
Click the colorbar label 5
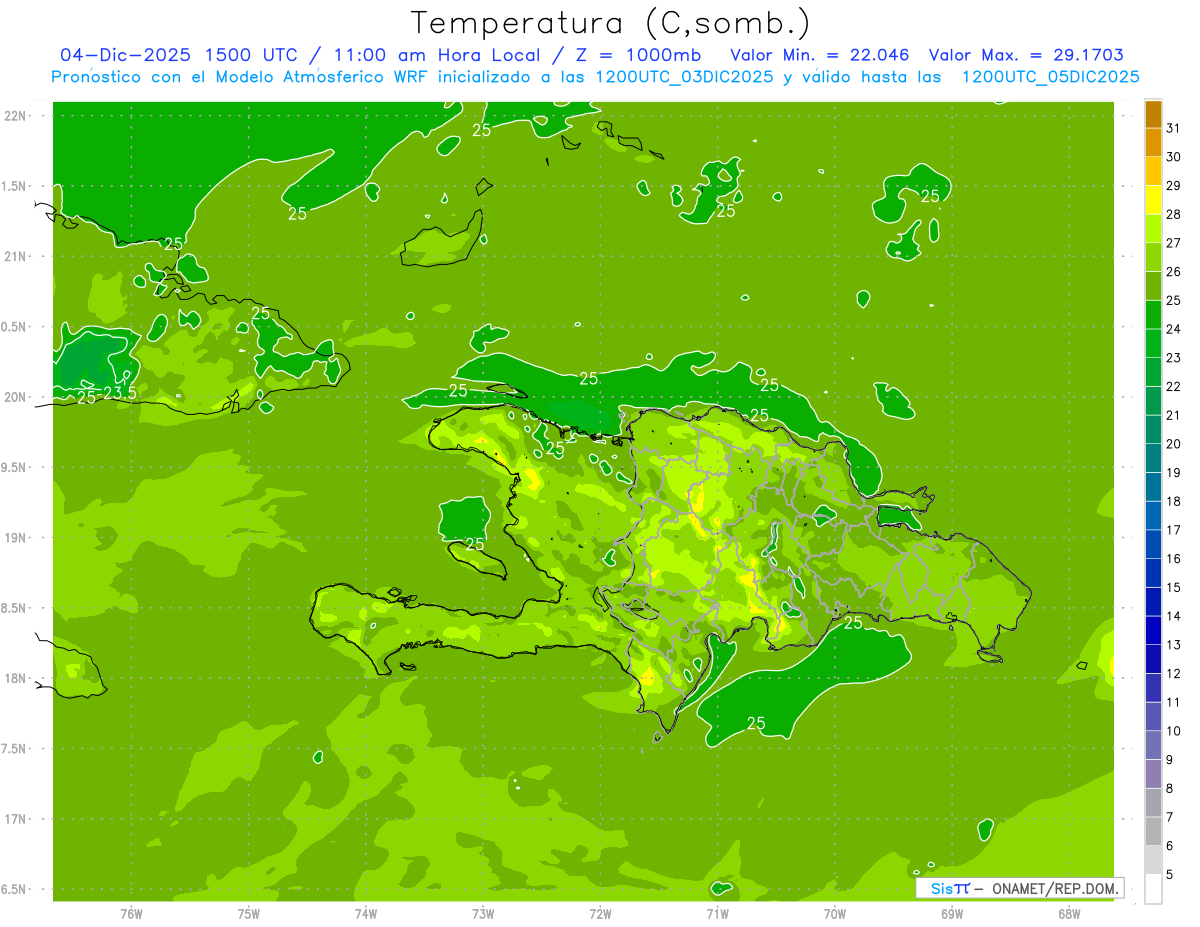tap(1170, 875)
